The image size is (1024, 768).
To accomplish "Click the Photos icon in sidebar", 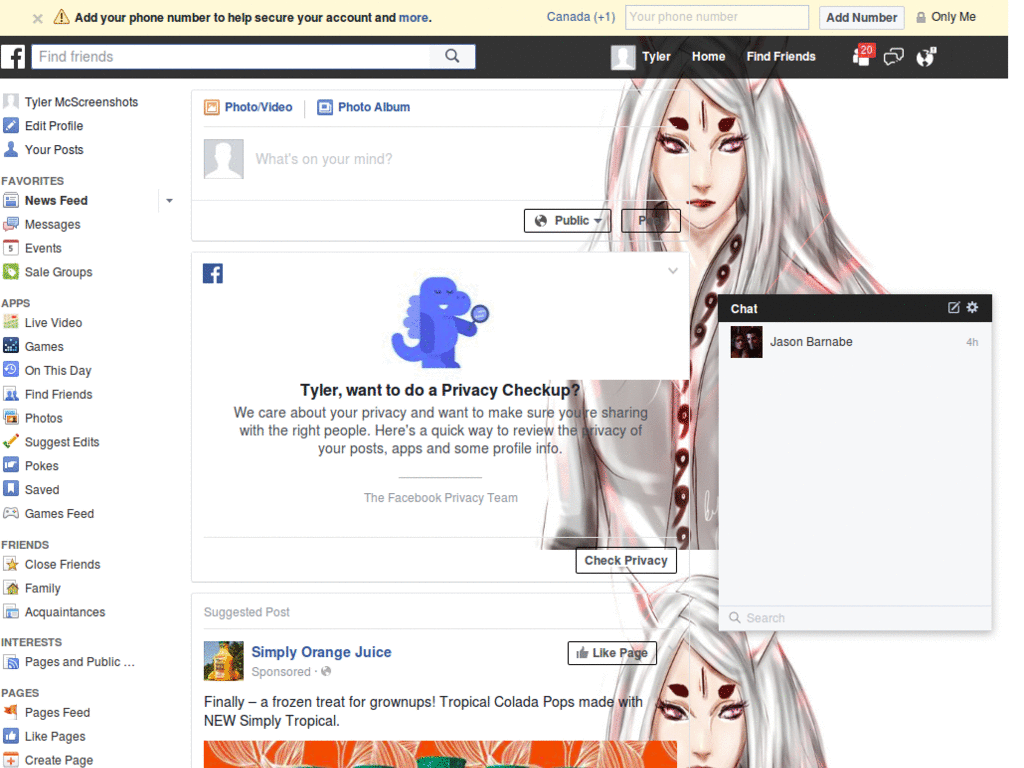I will point(10,417).
